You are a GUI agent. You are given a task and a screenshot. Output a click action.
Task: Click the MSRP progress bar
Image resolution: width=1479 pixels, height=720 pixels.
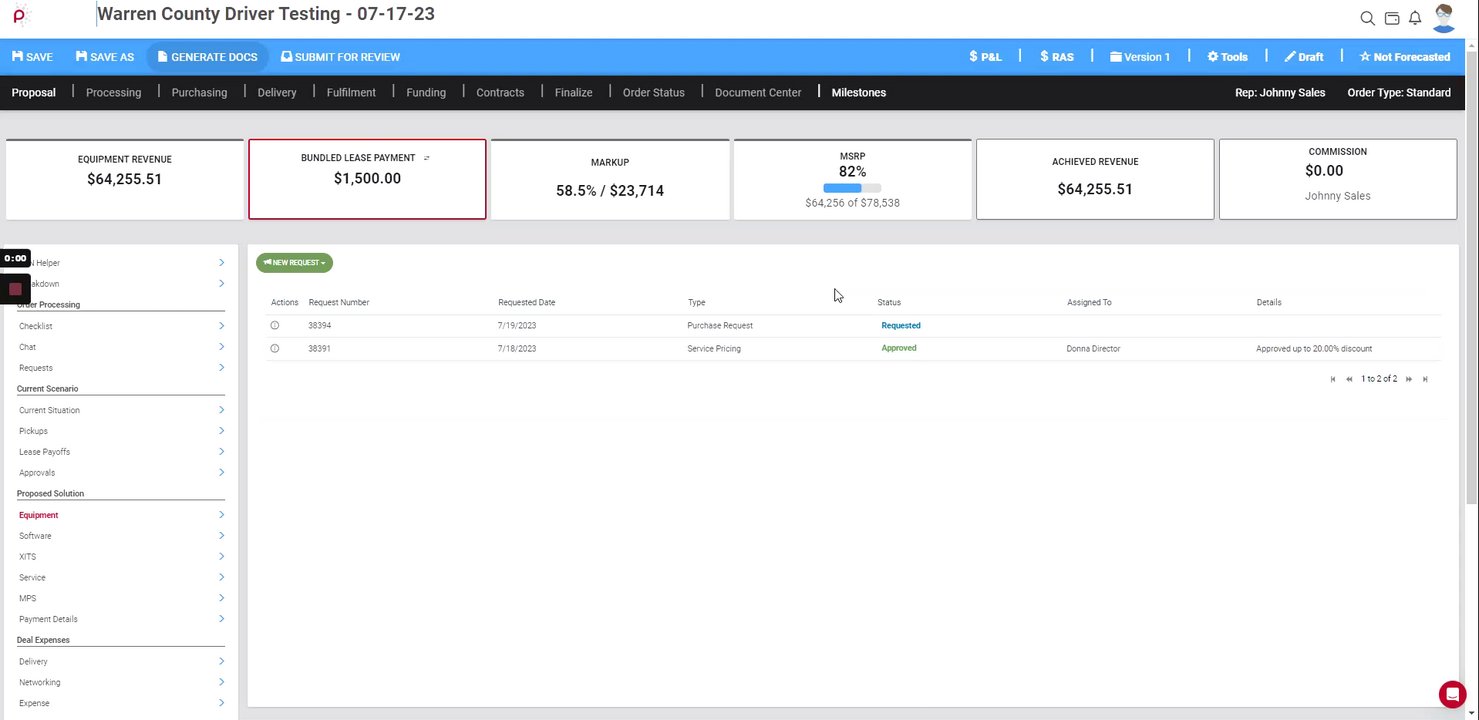pos(852,188)
